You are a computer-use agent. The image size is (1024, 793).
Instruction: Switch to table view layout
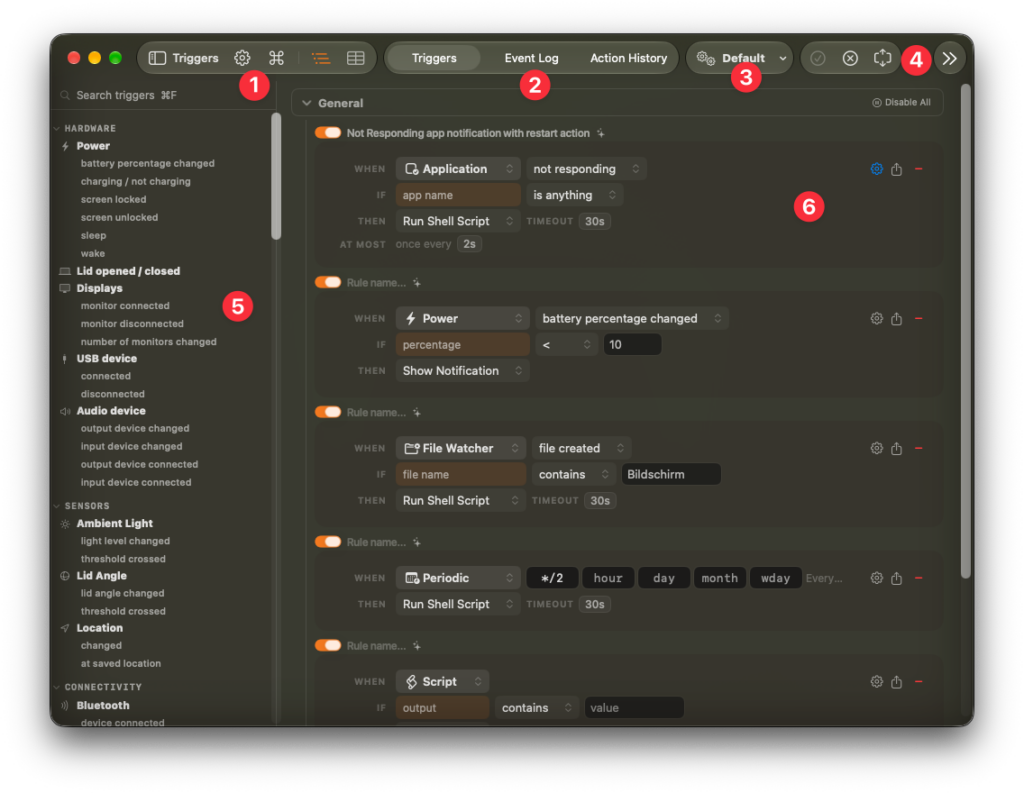(356, 58)
